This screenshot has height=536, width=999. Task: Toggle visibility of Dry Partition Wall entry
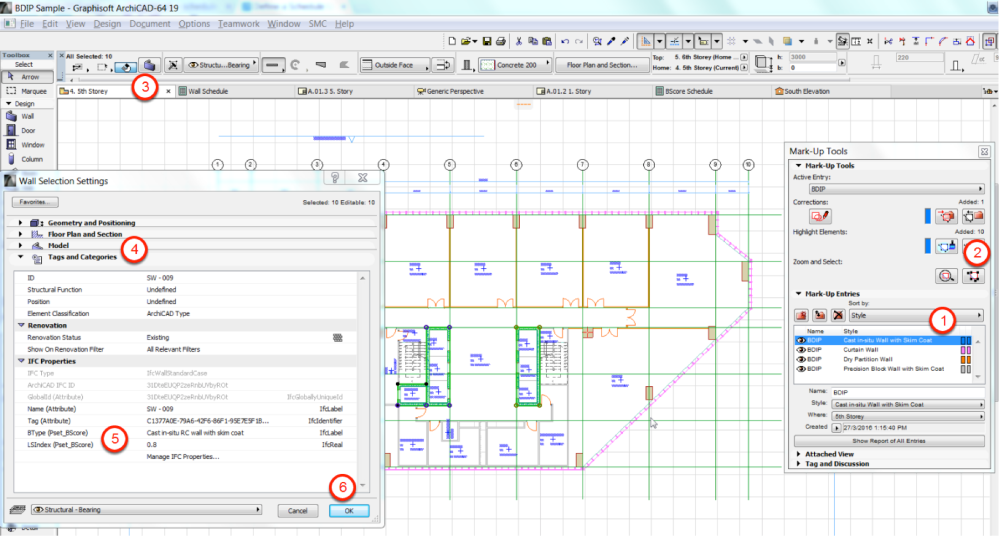pyautogui.click(x=801, y=359)
